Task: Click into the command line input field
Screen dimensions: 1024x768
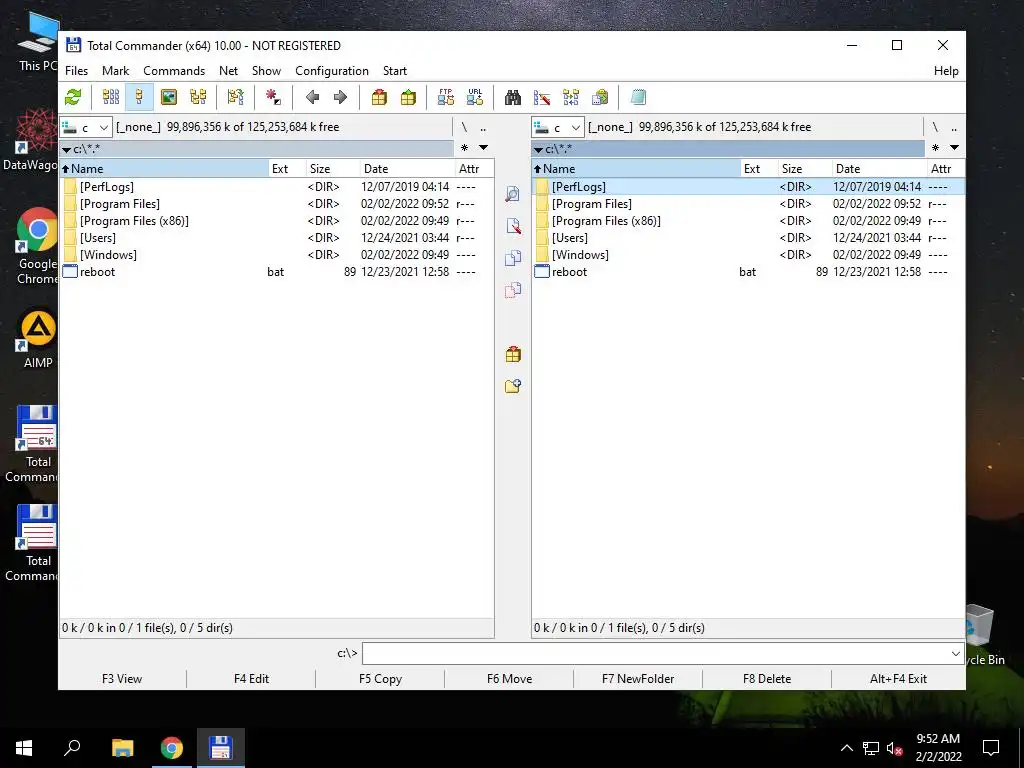Action: pos(655,653)
